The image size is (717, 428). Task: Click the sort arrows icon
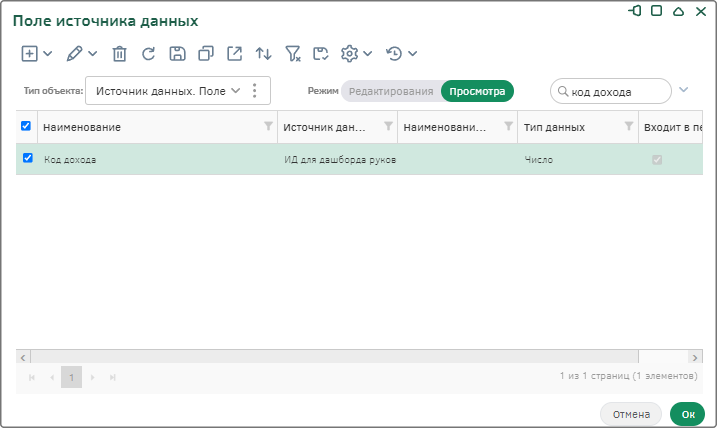point(263,54)
